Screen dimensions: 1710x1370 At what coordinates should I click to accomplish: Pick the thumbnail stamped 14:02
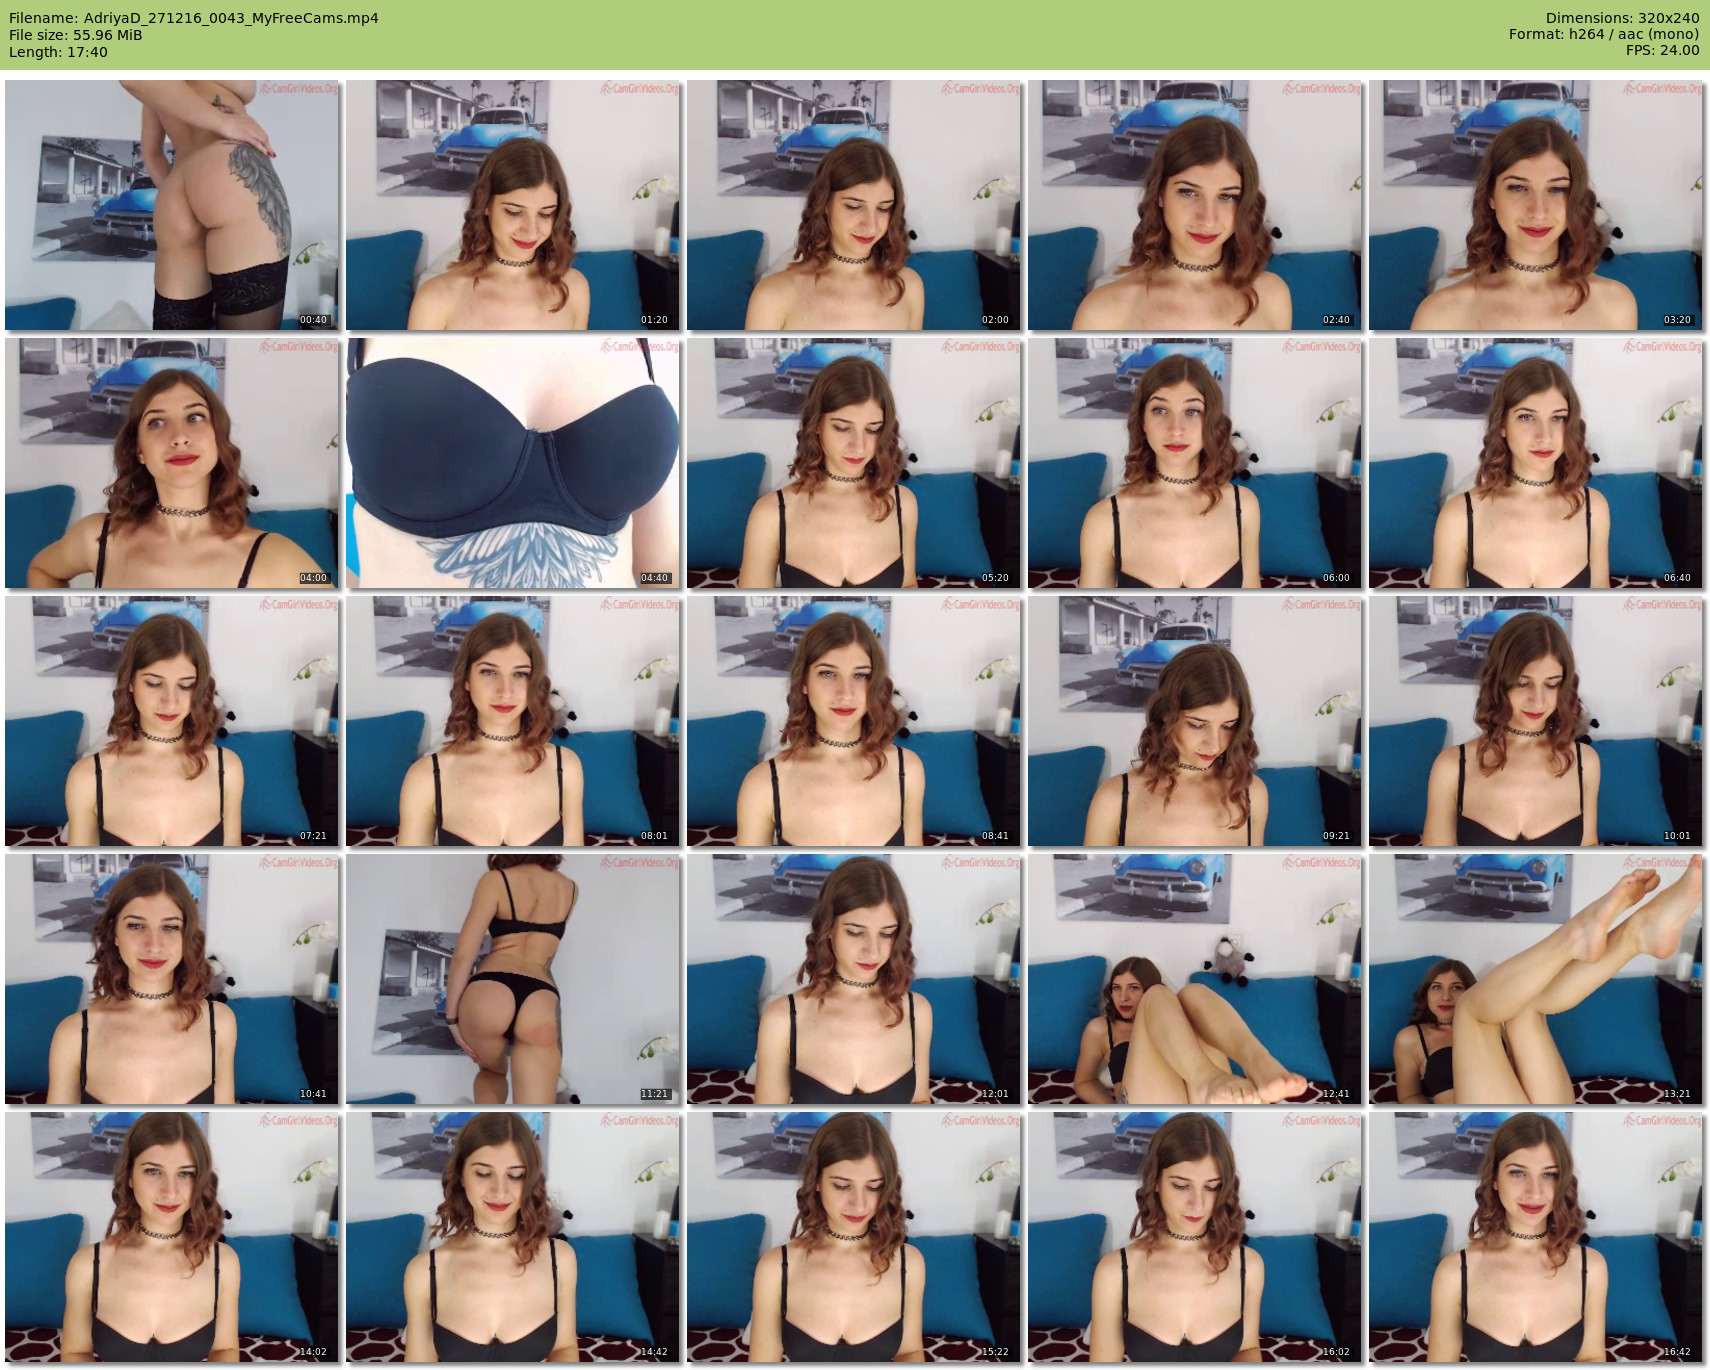[x=172, y=1237]
